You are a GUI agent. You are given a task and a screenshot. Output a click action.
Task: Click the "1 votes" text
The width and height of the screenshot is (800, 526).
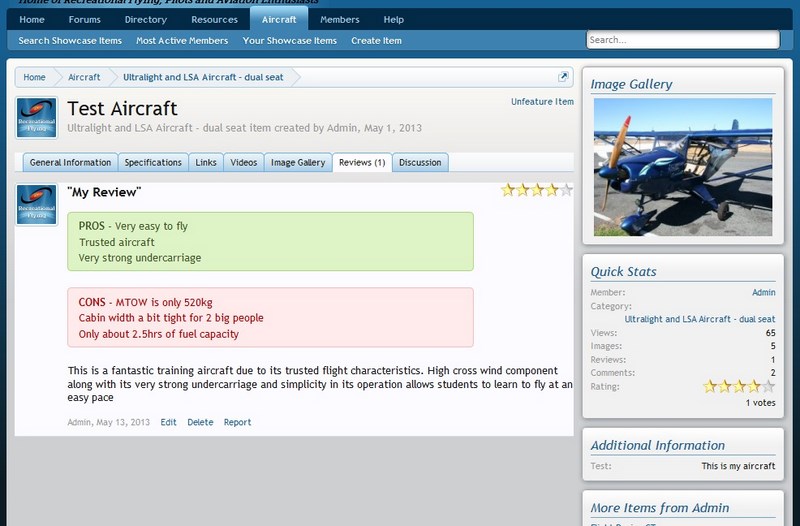point(760,403)
